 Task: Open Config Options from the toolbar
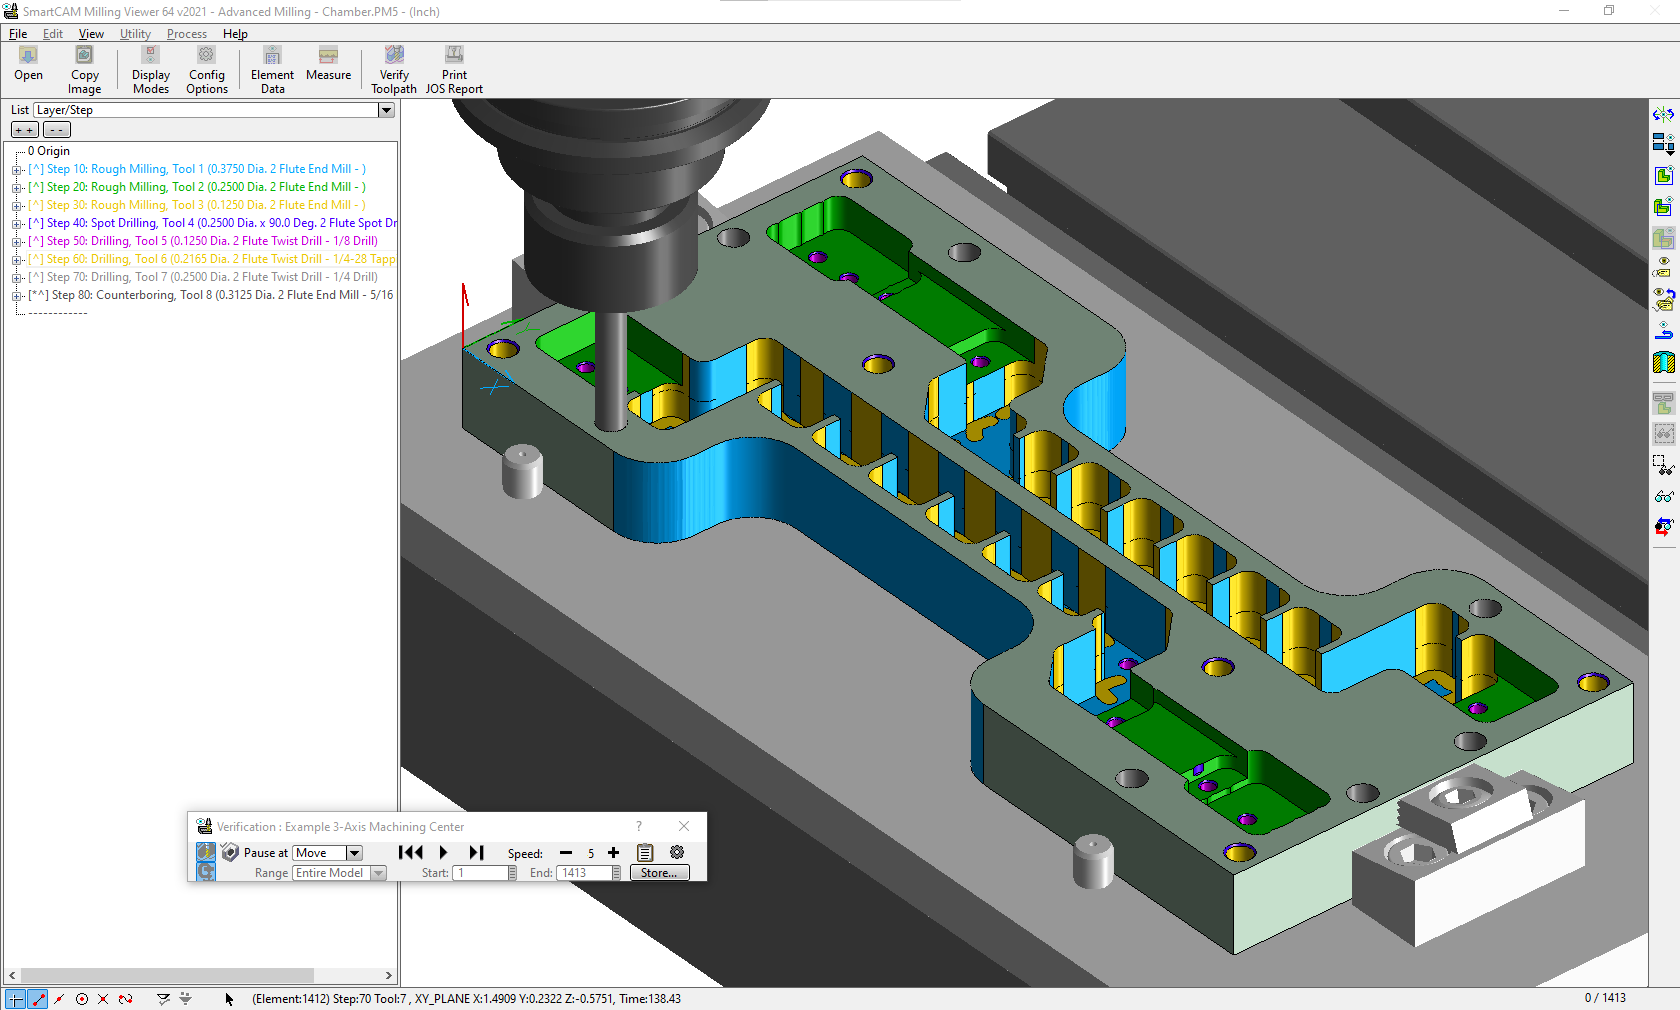207,70
